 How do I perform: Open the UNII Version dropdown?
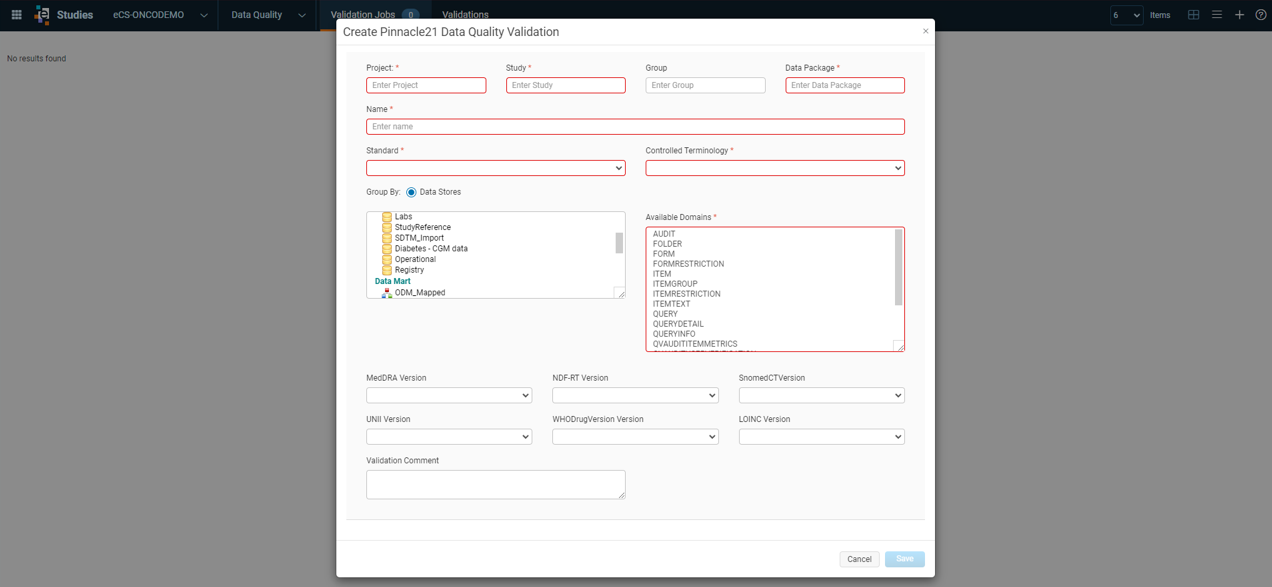449,437
